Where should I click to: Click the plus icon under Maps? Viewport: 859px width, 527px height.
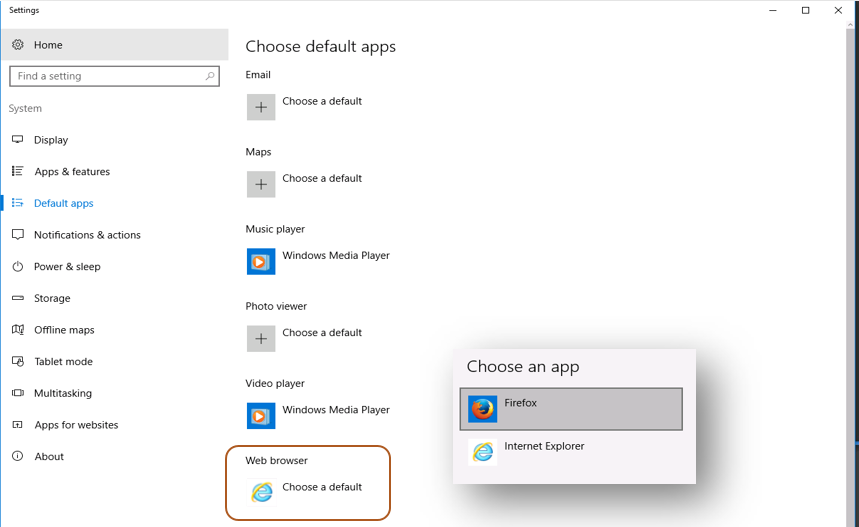(x=261, y=184)
